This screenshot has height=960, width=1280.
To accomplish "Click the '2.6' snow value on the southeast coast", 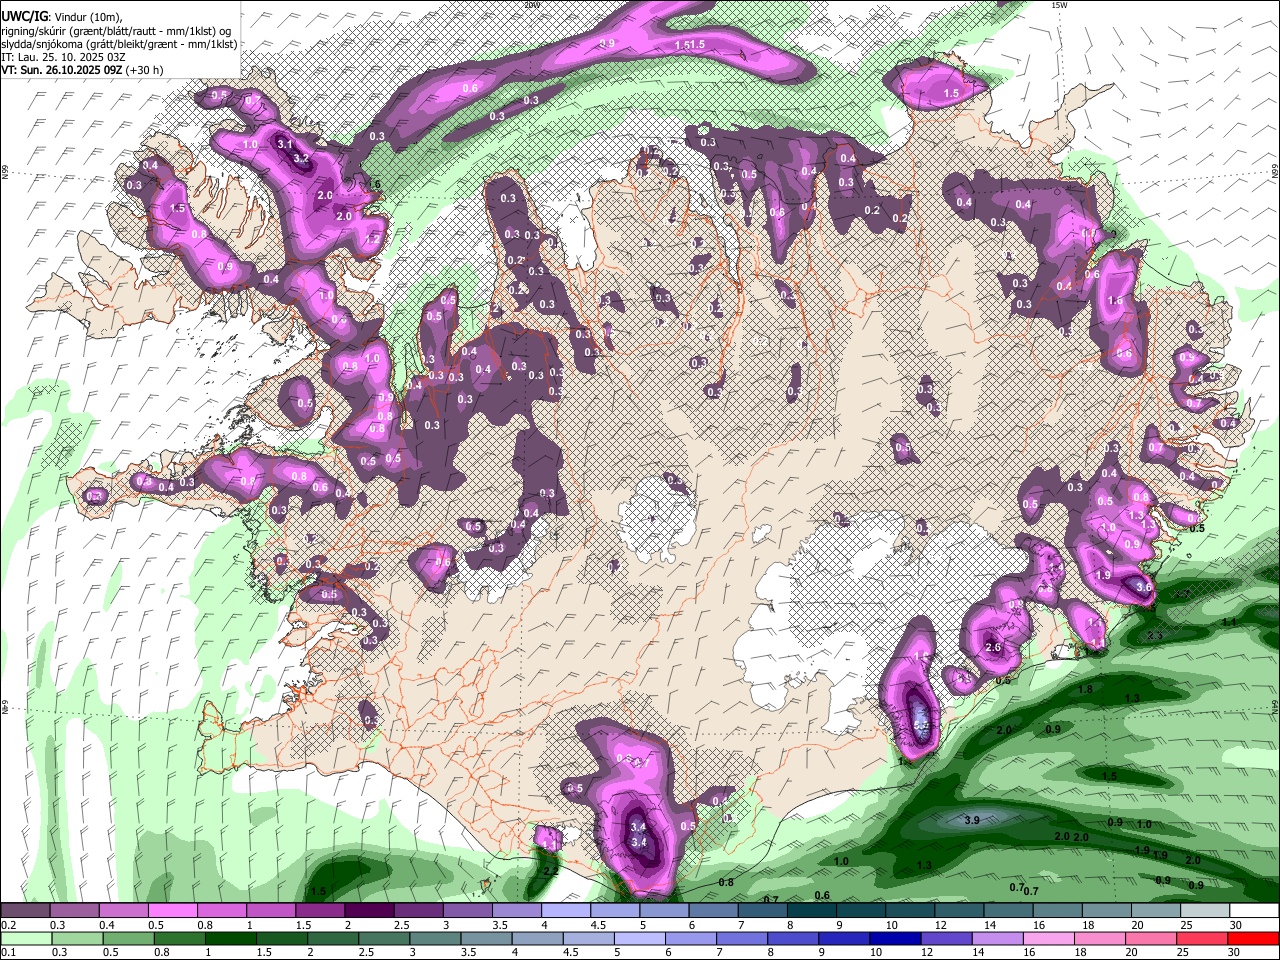I will pos(993,647).
